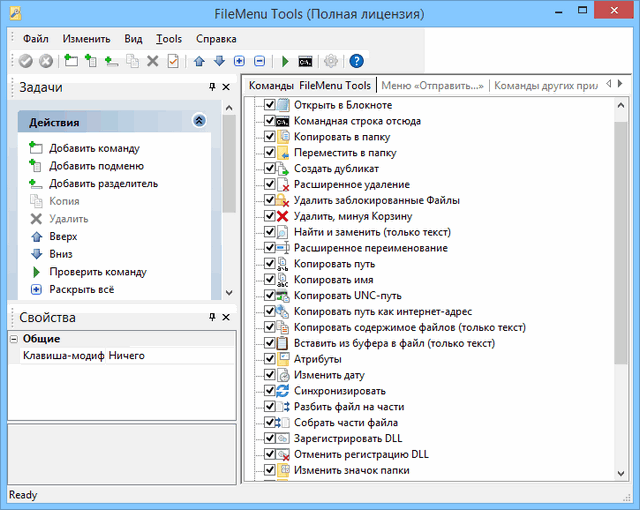640x510 pixels.
Task: Click the add command toolbar icon
Action: (70, 61)
